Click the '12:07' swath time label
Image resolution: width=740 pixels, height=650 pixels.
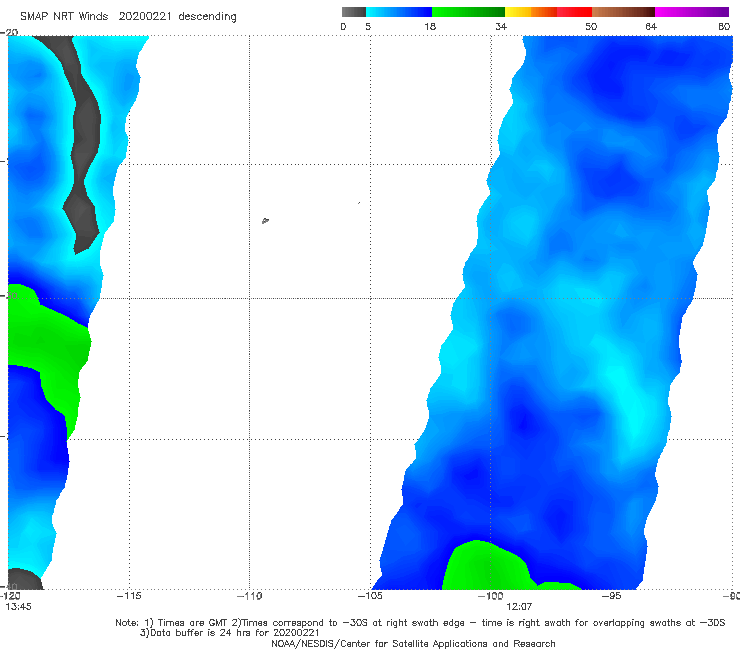(519, 607)
